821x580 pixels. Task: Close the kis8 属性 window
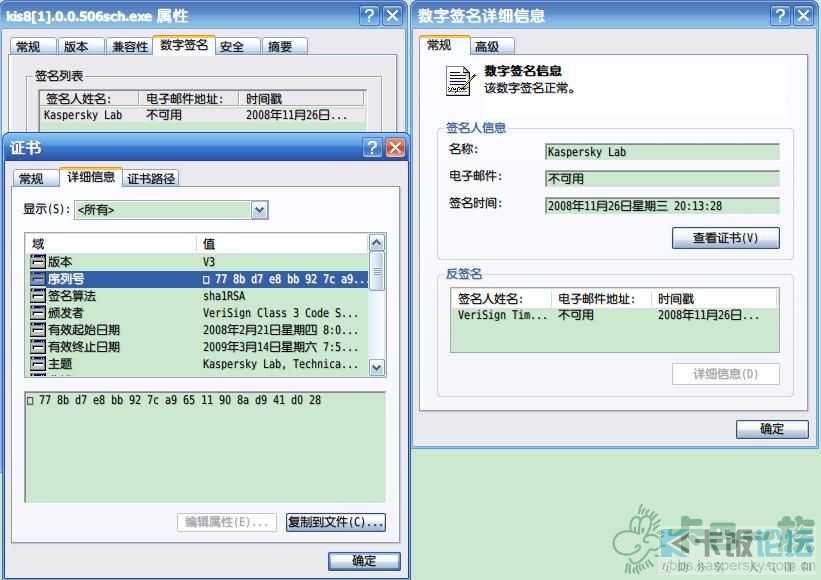click(x=393, y=15)
